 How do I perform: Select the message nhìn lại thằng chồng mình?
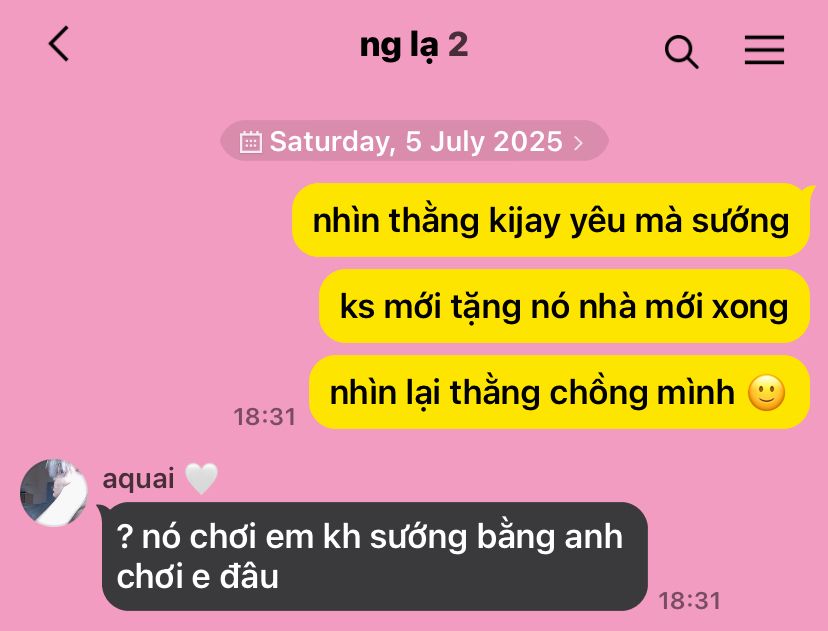[559, 392]
